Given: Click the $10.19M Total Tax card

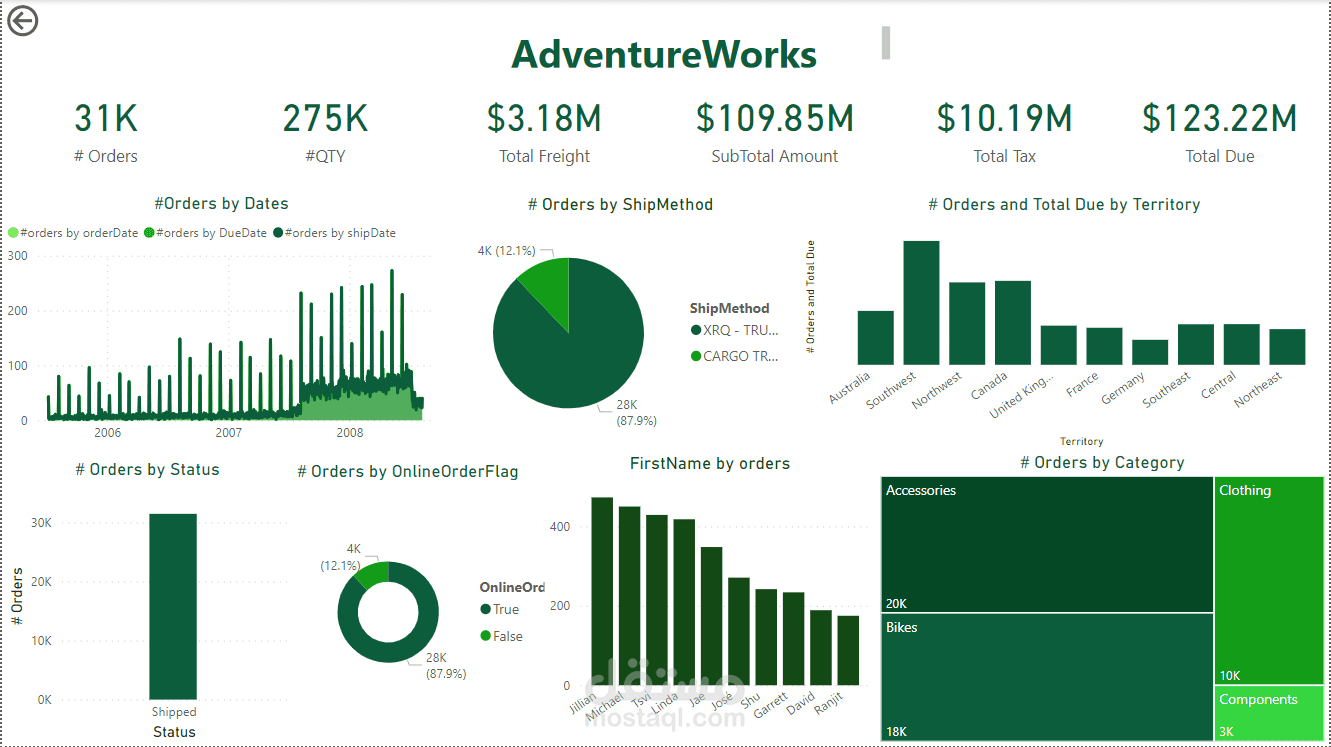Looking at the screenshot, I should point(1004,132).
